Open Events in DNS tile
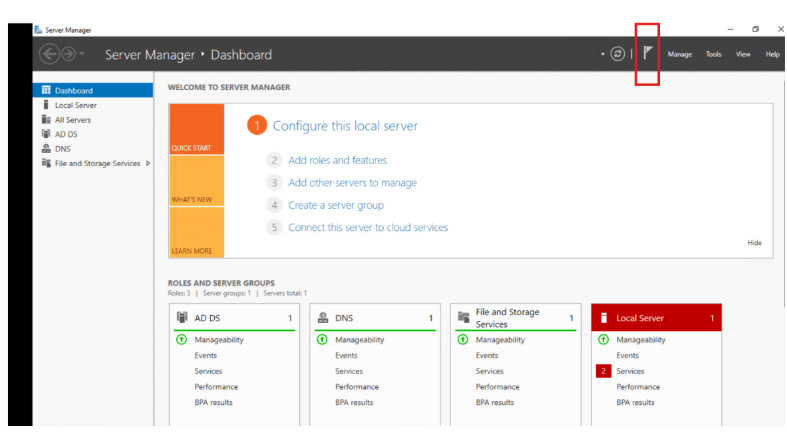 346,355
